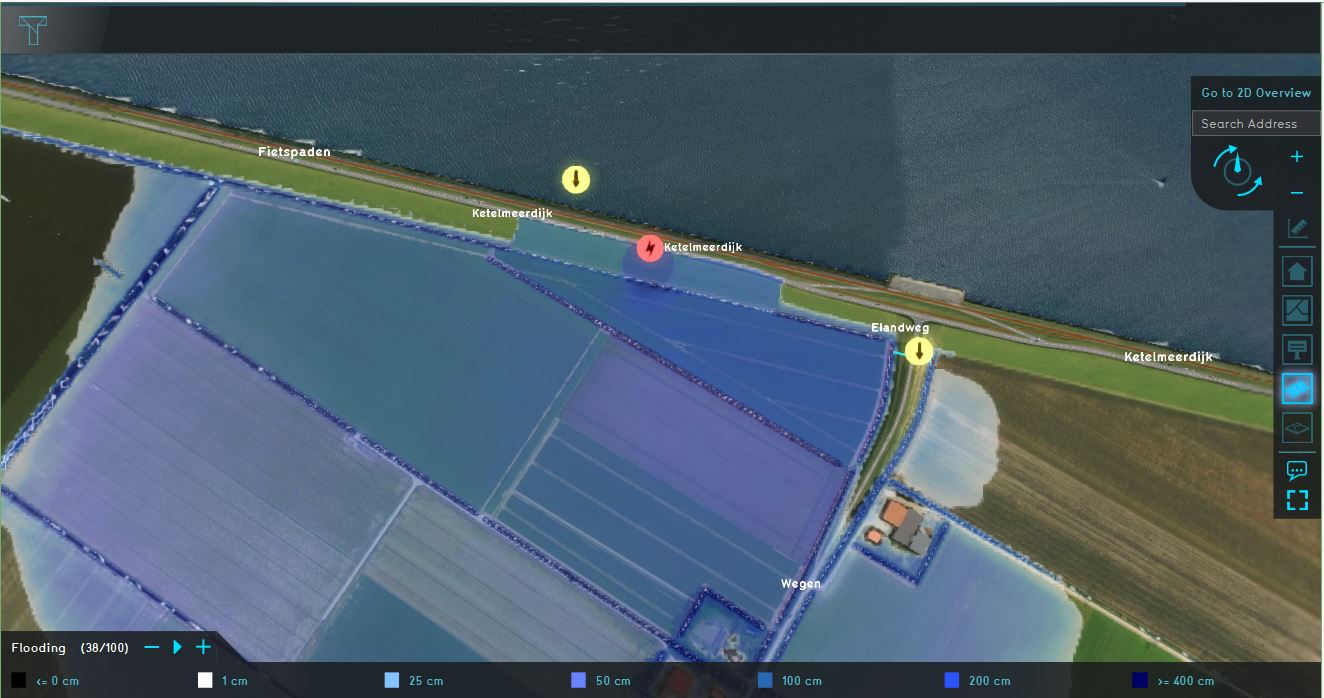Click the Search Address field
The width and height of the screenshot is (1324, 698).
1256,124
